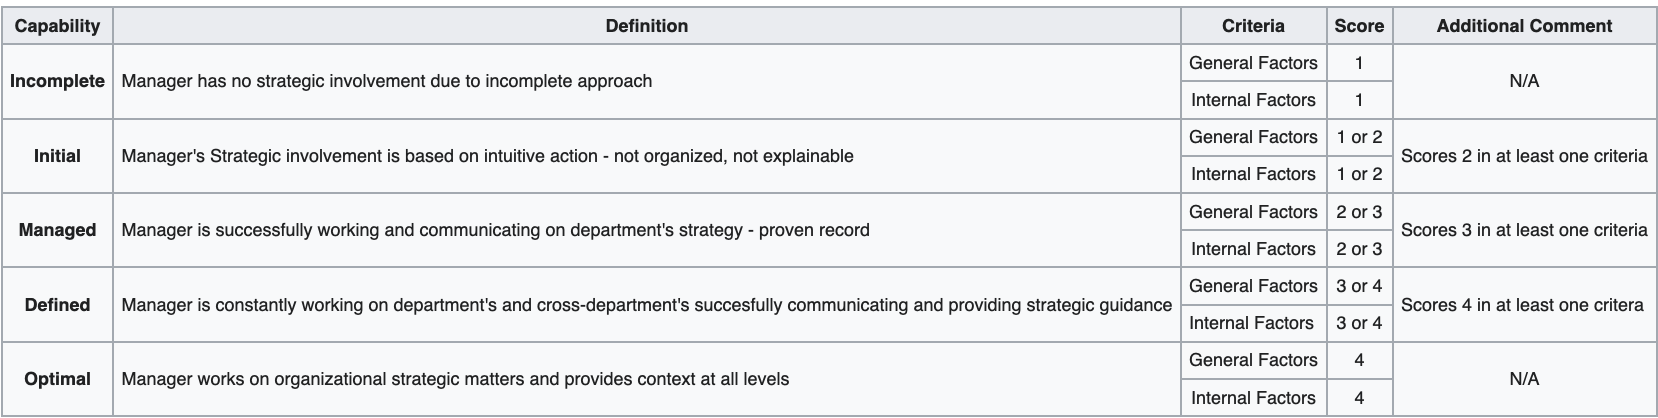Click the Optimal row's definition text
The height and width of the screenshot is (418, 1658).
coord(455,379)
